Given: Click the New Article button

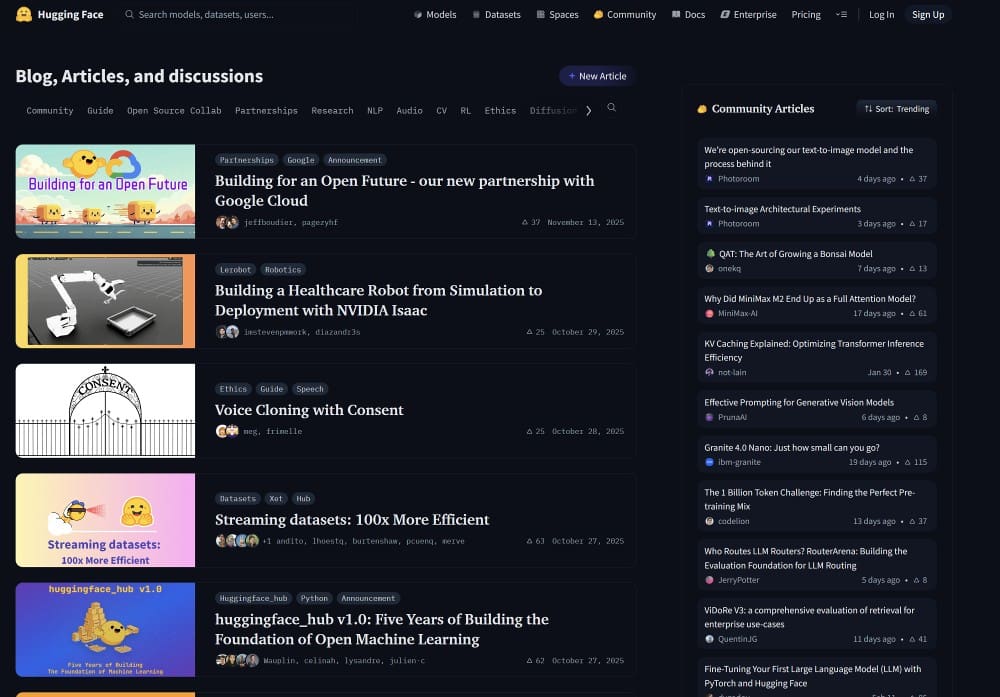Looking at the screenshot, I should [597, 76].
